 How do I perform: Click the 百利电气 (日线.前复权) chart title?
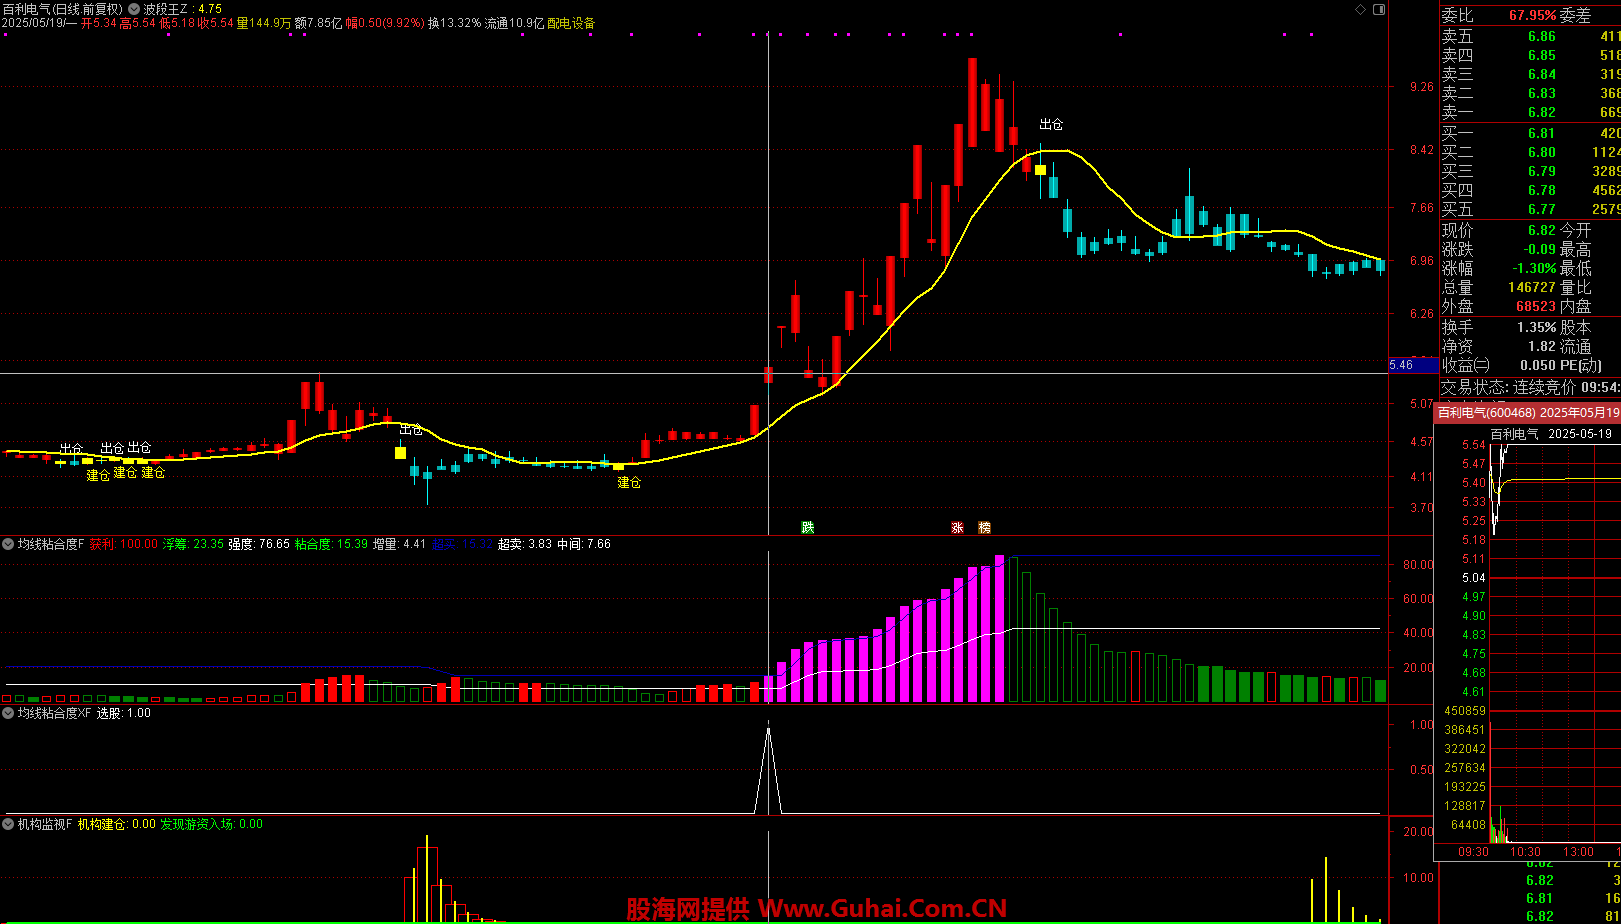pyautogui.click(x=63, y=9)
